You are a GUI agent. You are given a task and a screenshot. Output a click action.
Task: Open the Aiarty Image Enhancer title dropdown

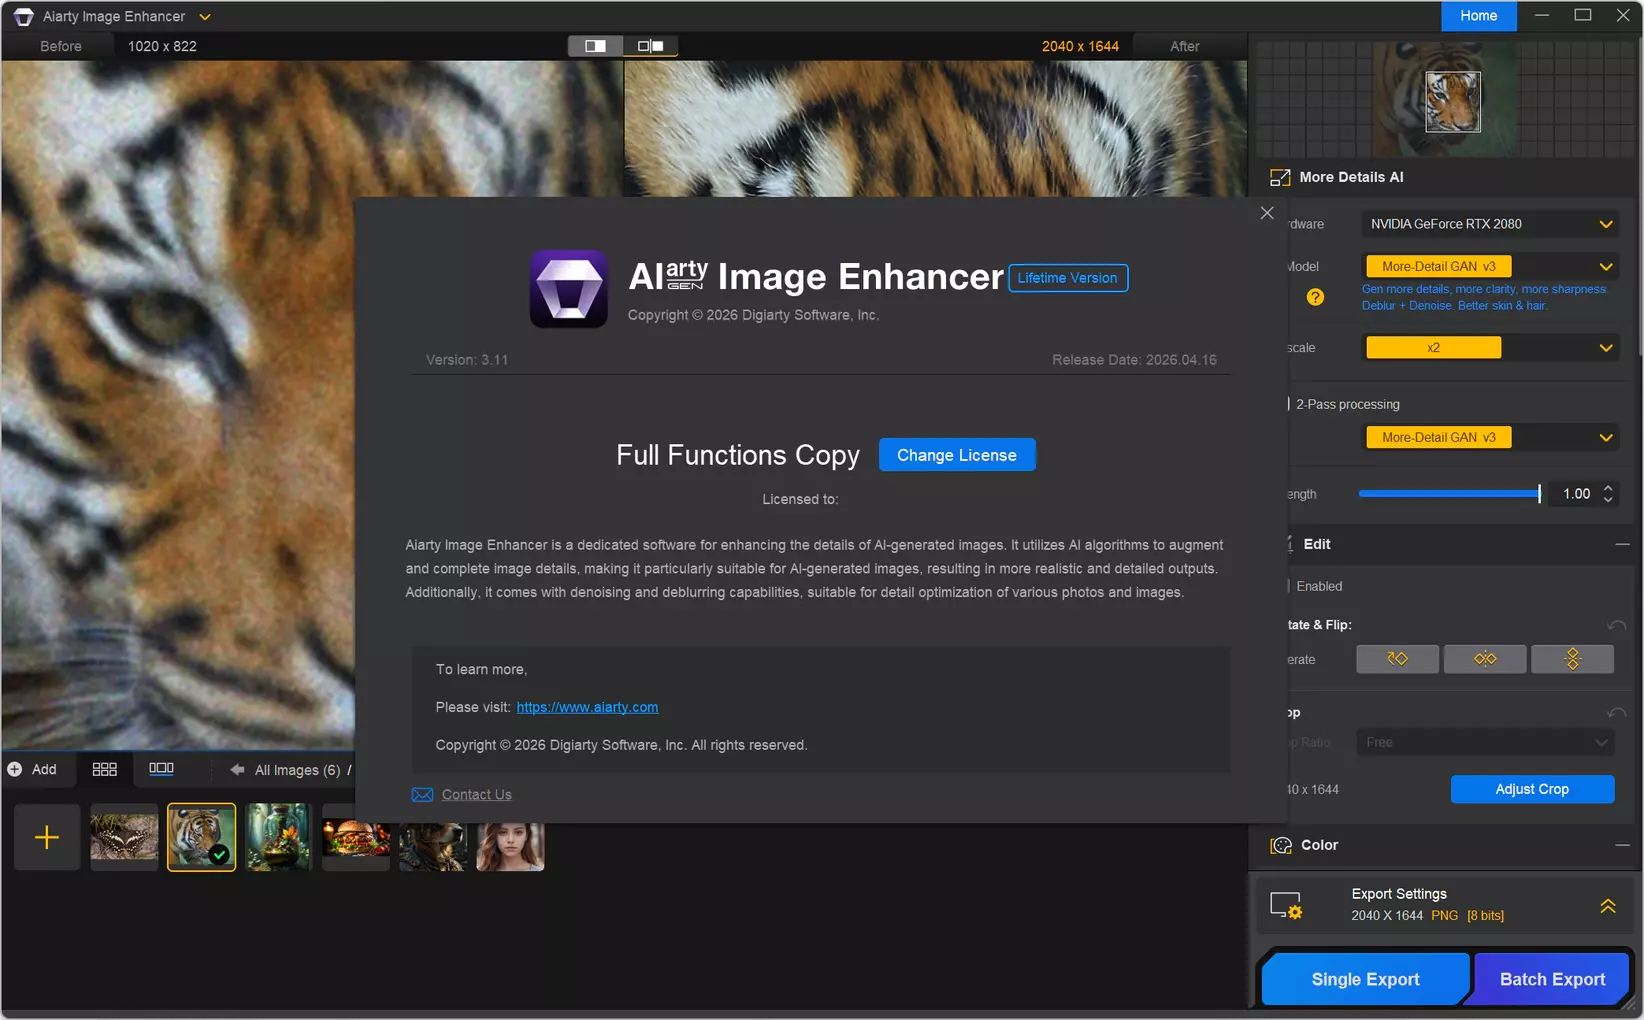click(x=205, y=17)
